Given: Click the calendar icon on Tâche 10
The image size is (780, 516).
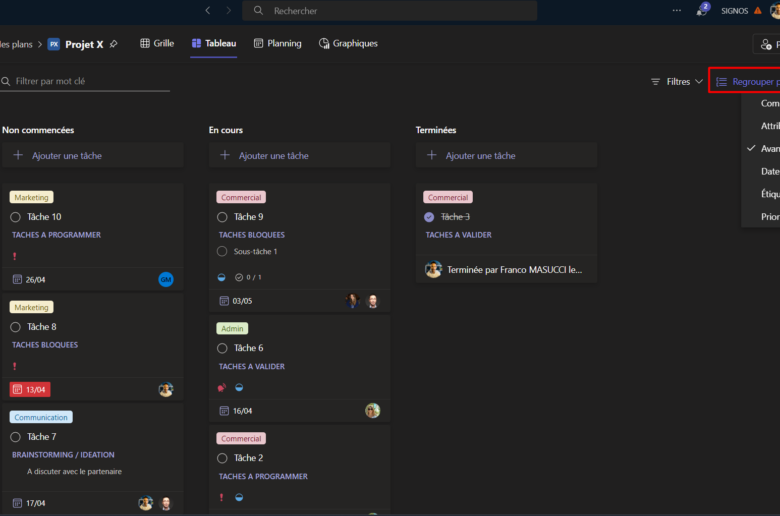Looking at the screenshot, I should 17,280.
